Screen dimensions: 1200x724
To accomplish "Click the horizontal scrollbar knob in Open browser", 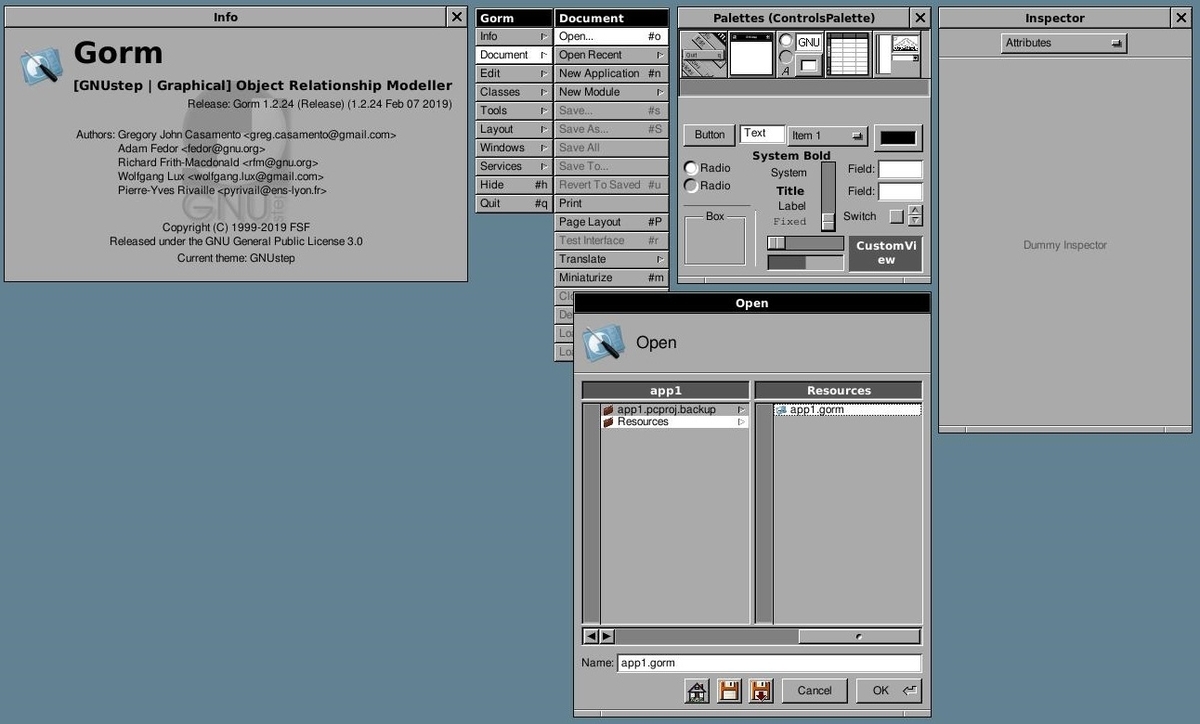I will [859, 636].
